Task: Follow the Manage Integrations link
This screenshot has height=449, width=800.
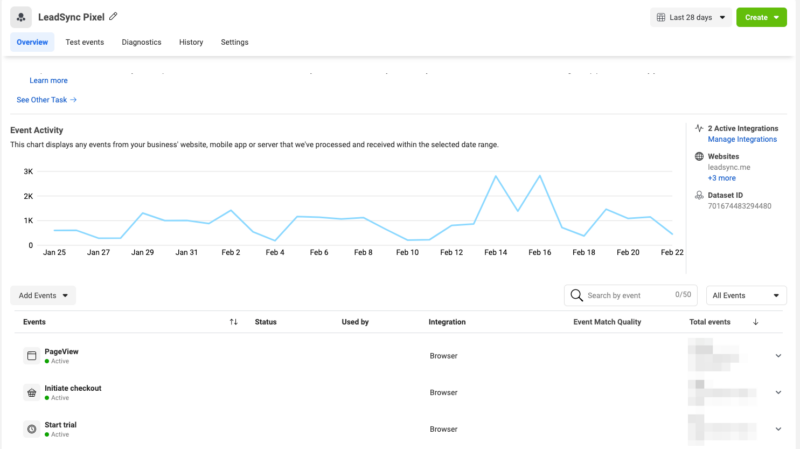Action: tap(742, 140)
